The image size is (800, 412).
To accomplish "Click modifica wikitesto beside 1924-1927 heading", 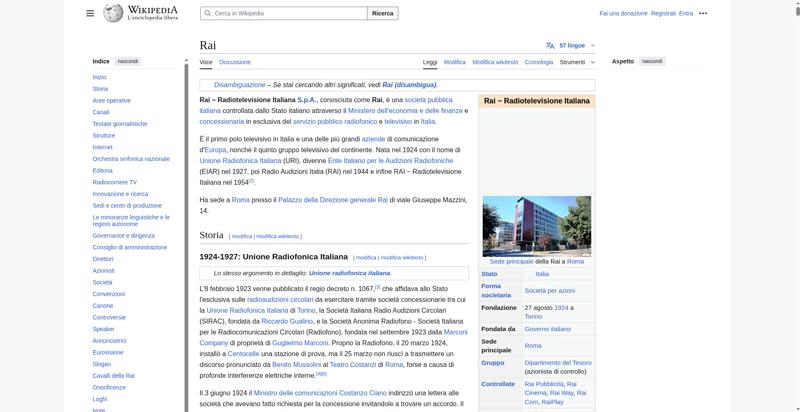I will [x=402, y=258].
